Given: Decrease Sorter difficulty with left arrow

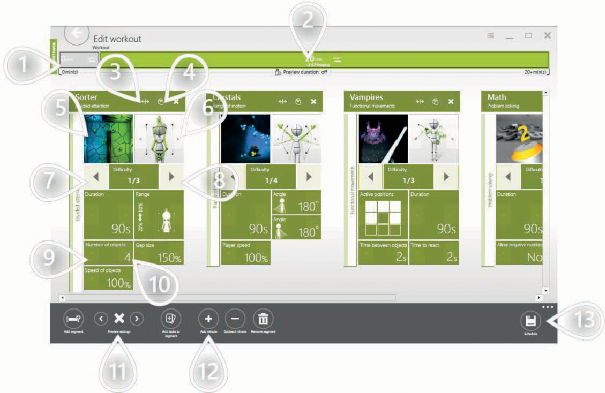Looking at the screenshot, I should 96,177.
